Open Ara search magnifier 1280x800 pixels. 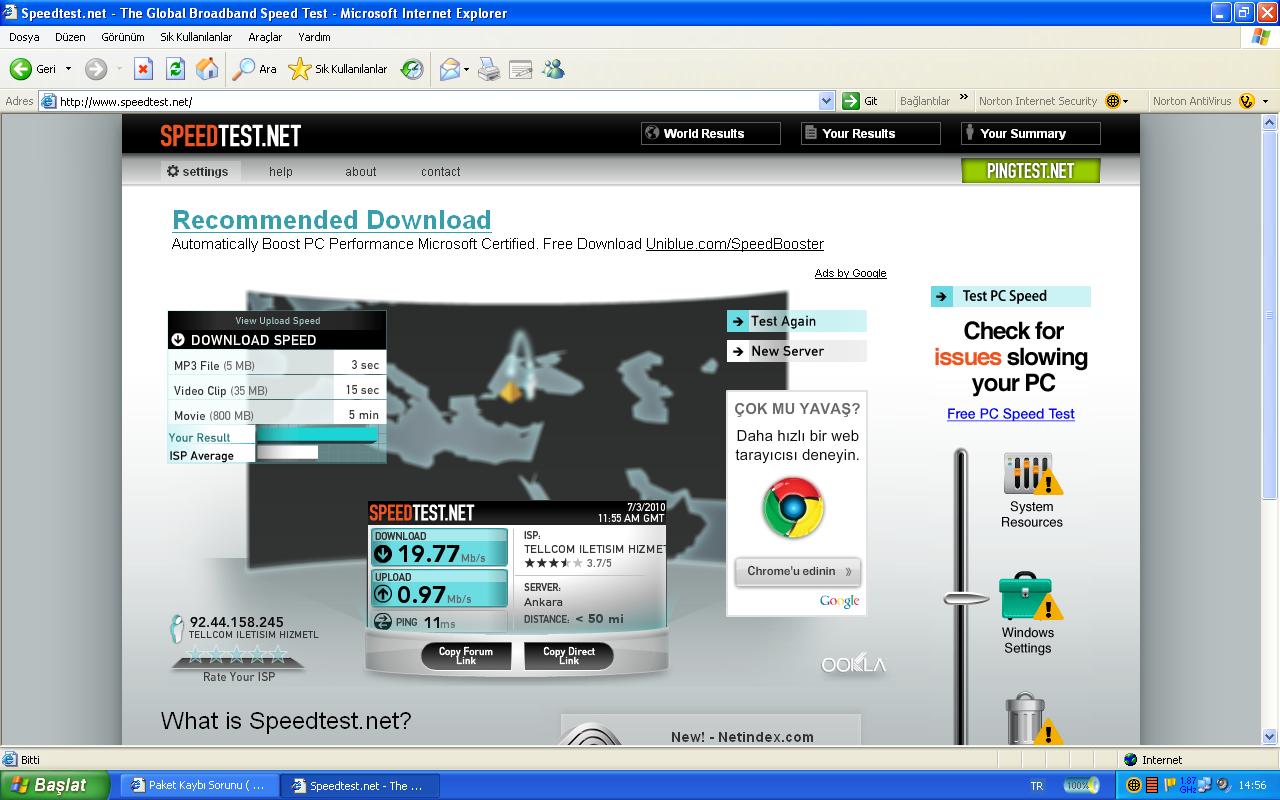[254, 69]
